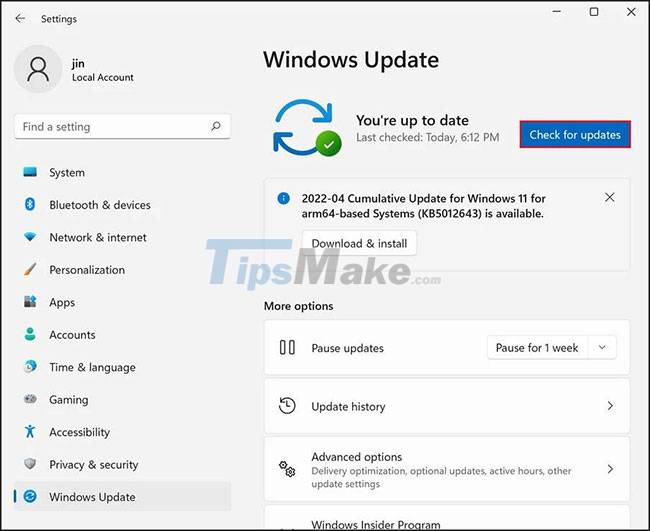Maximize the Settings window

tap(594, 12)
